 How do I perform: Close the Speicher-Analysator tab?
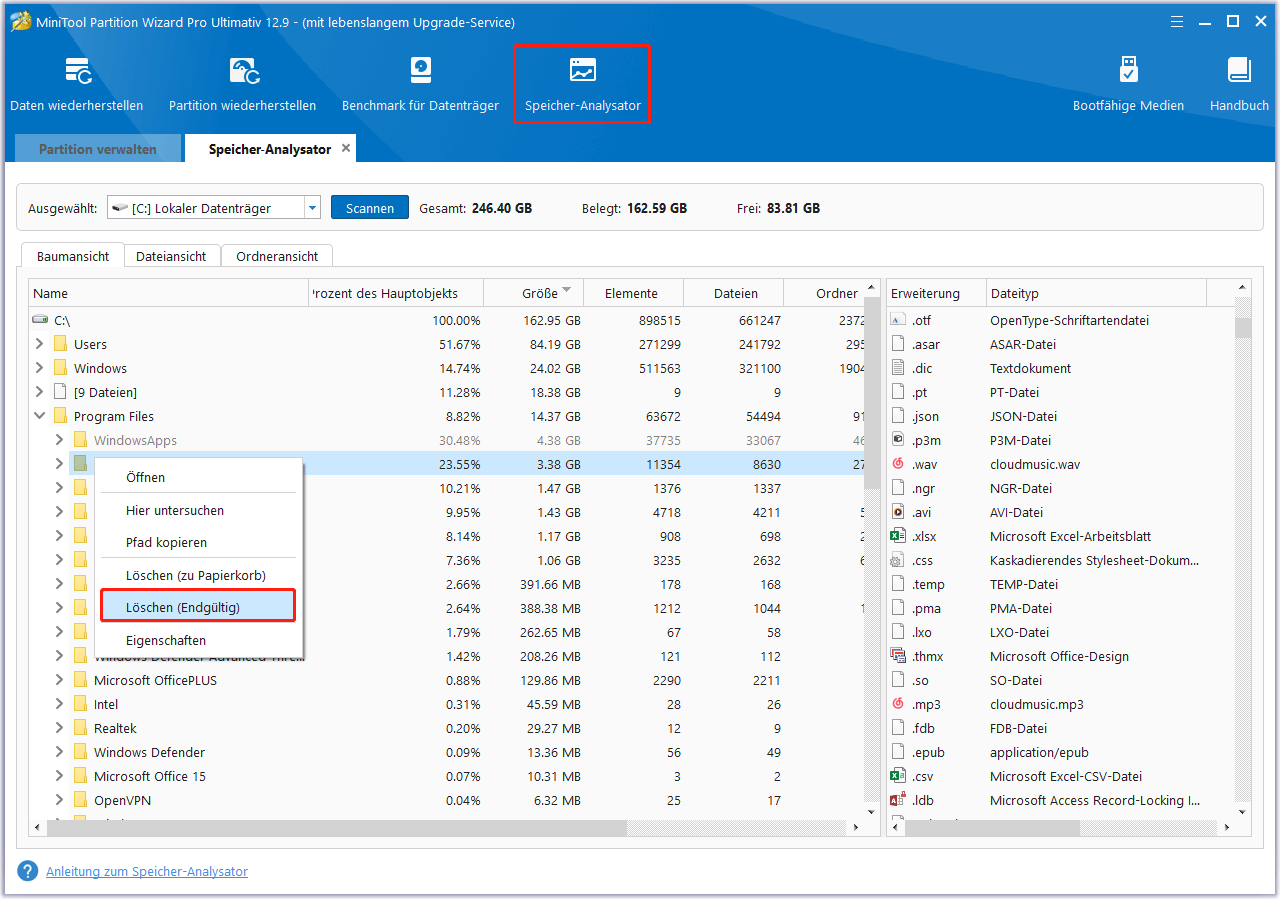point(346,148)
